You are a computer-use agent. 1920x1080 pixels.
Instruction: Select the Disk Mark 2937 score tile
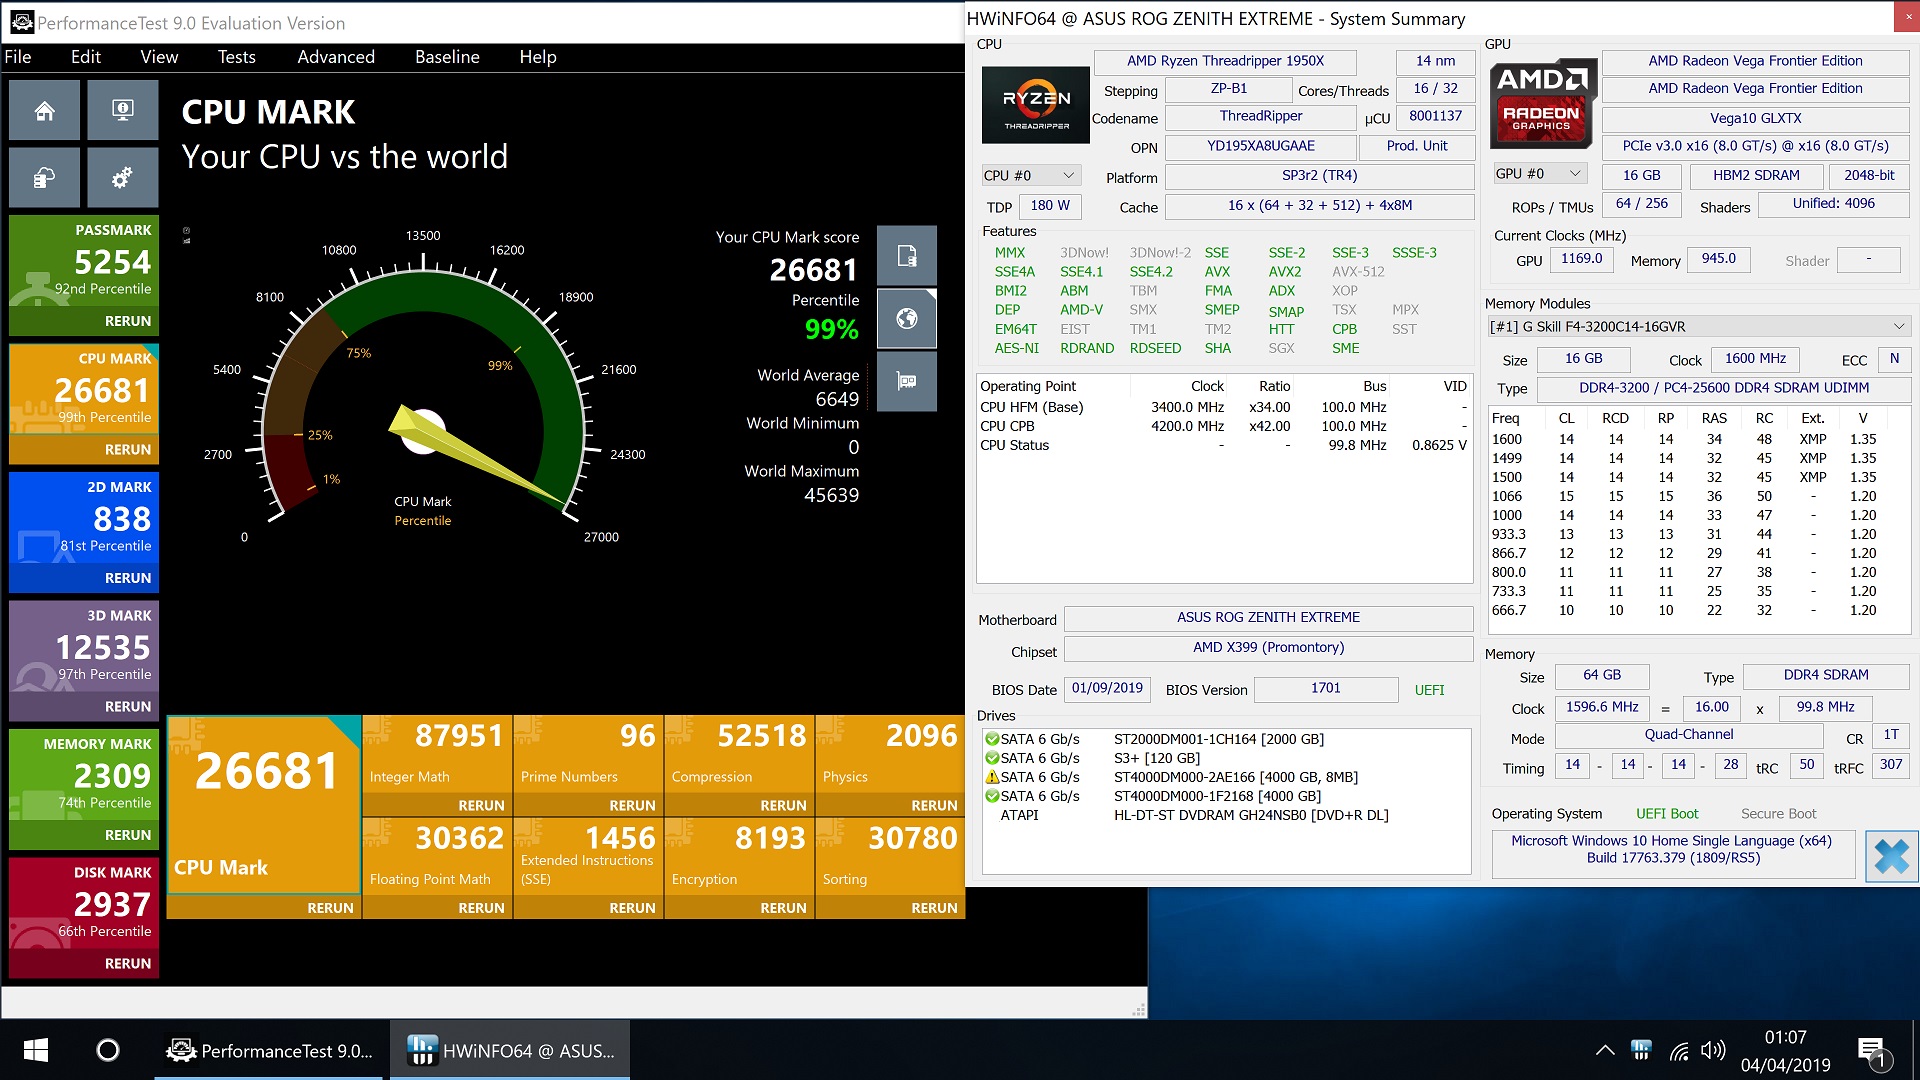[84, 903]
